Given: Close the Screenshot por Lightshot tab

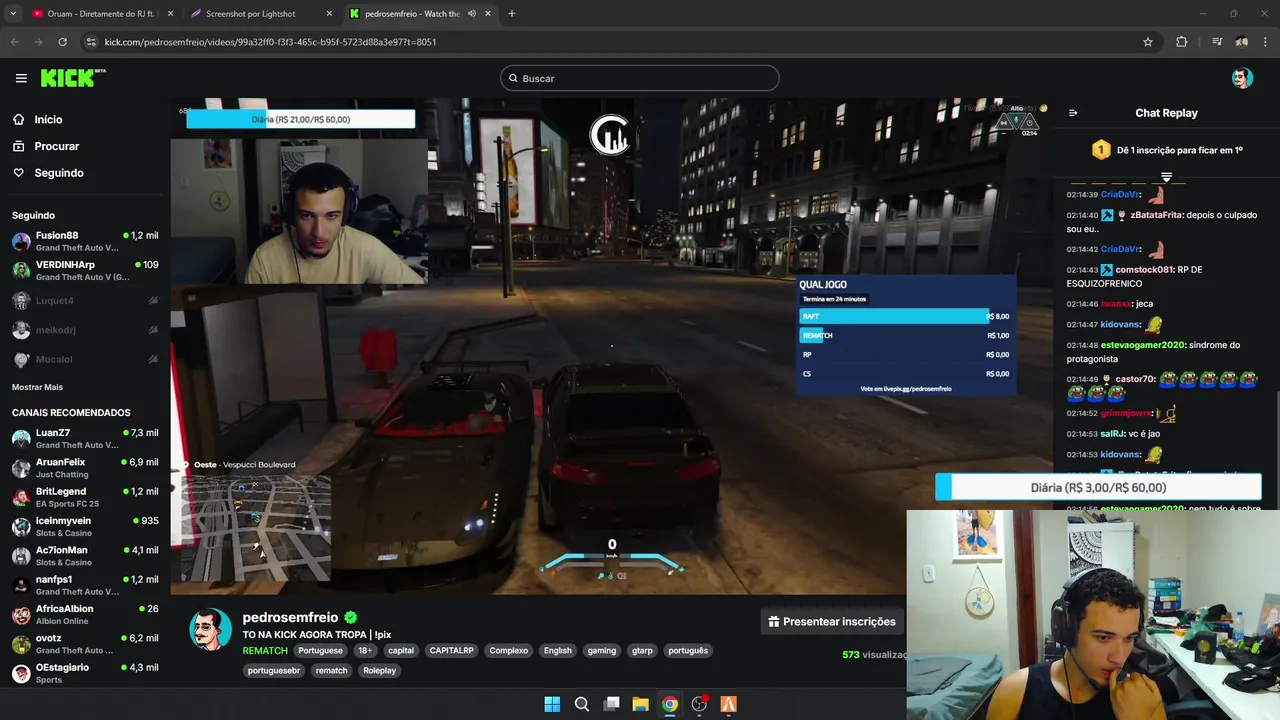Looking at the screenshot, I should [329, 14].
